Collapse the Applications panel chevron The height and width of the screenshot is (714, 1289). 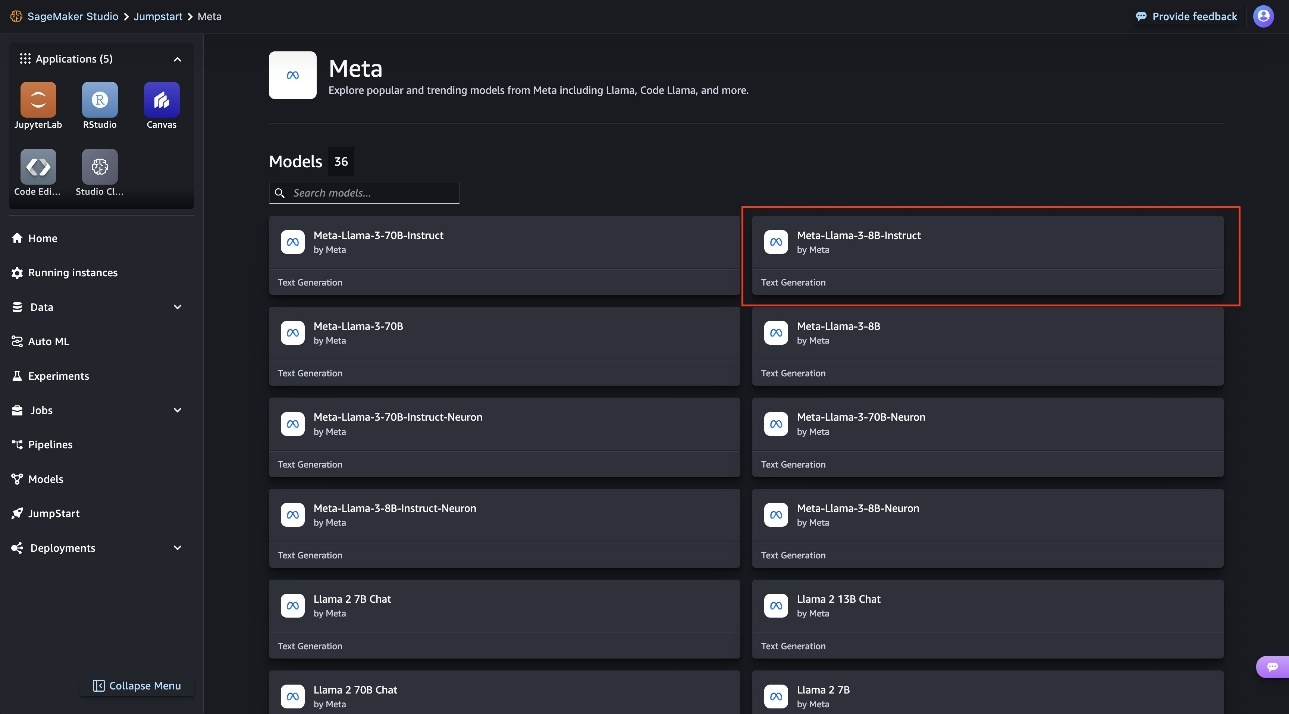pyautogui.click(x=178, y=59)
